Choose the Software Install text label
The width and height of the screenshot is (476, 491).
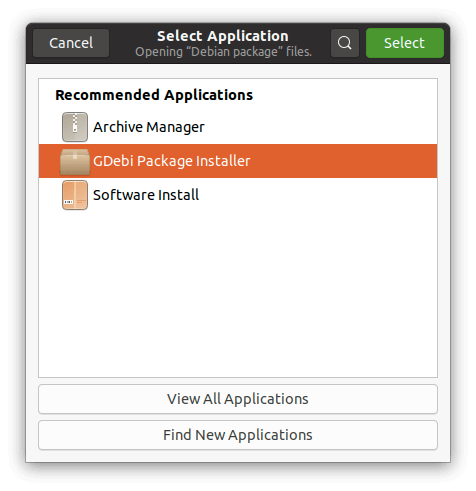point(146,195)
